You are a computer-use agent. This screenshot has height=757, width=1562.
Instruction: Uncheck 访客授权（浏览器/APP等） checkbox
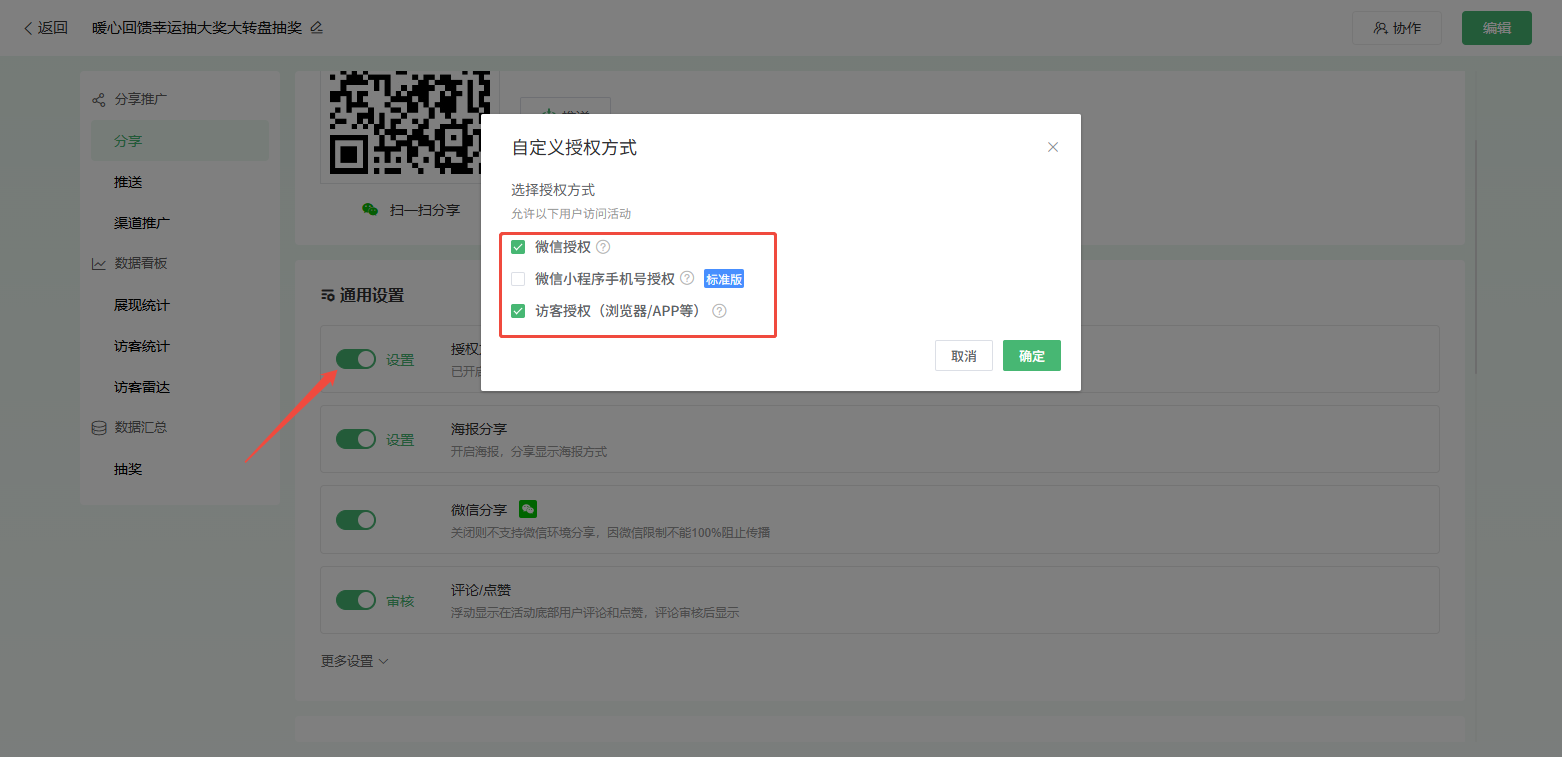518,311
